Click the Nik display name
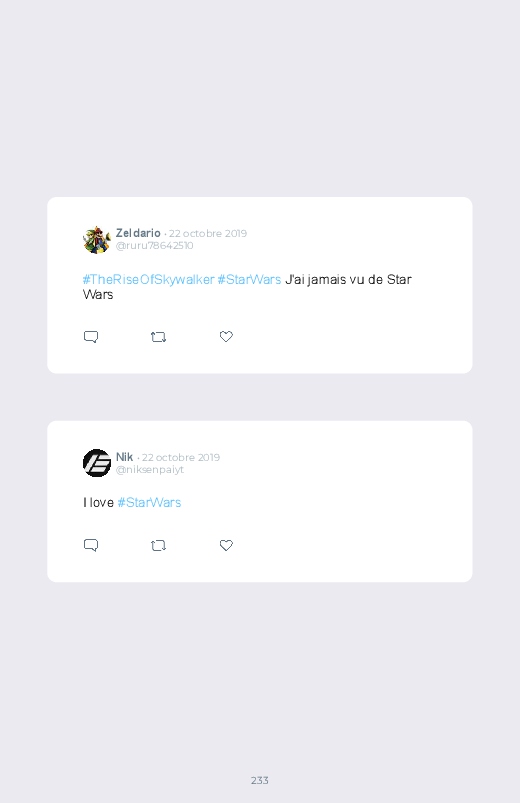This screenshot has width=520, height=803. pyautogui.click(x=124, y=457)
